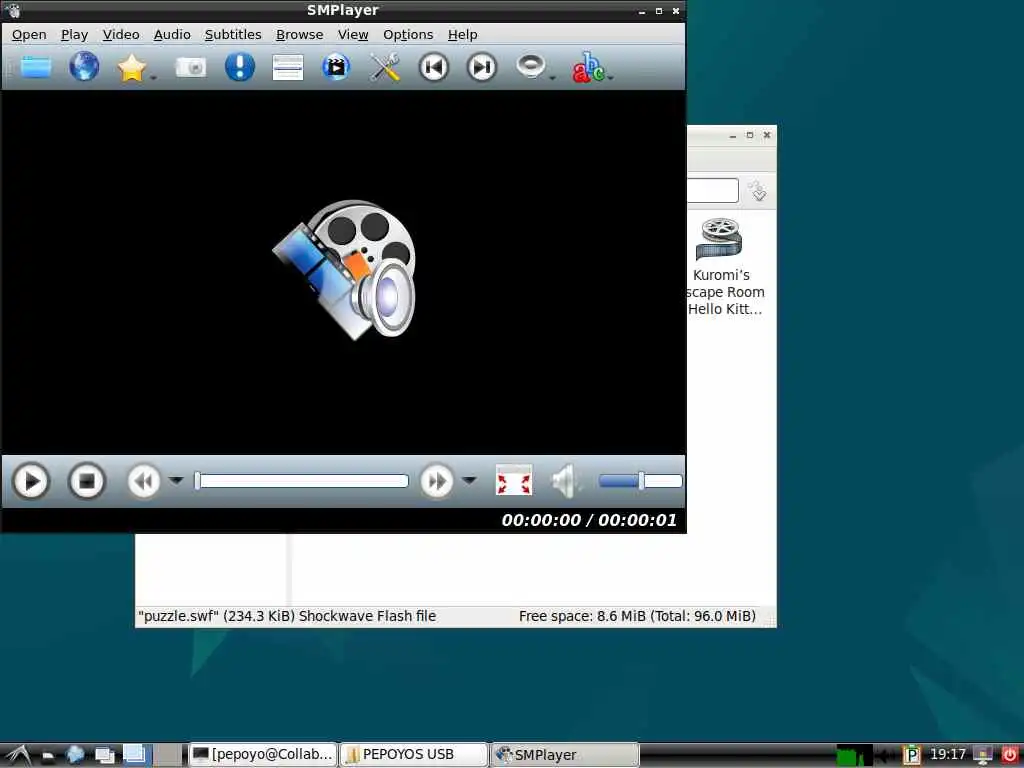
Task: Click the next track toolbar button
Action: [482, 67]
